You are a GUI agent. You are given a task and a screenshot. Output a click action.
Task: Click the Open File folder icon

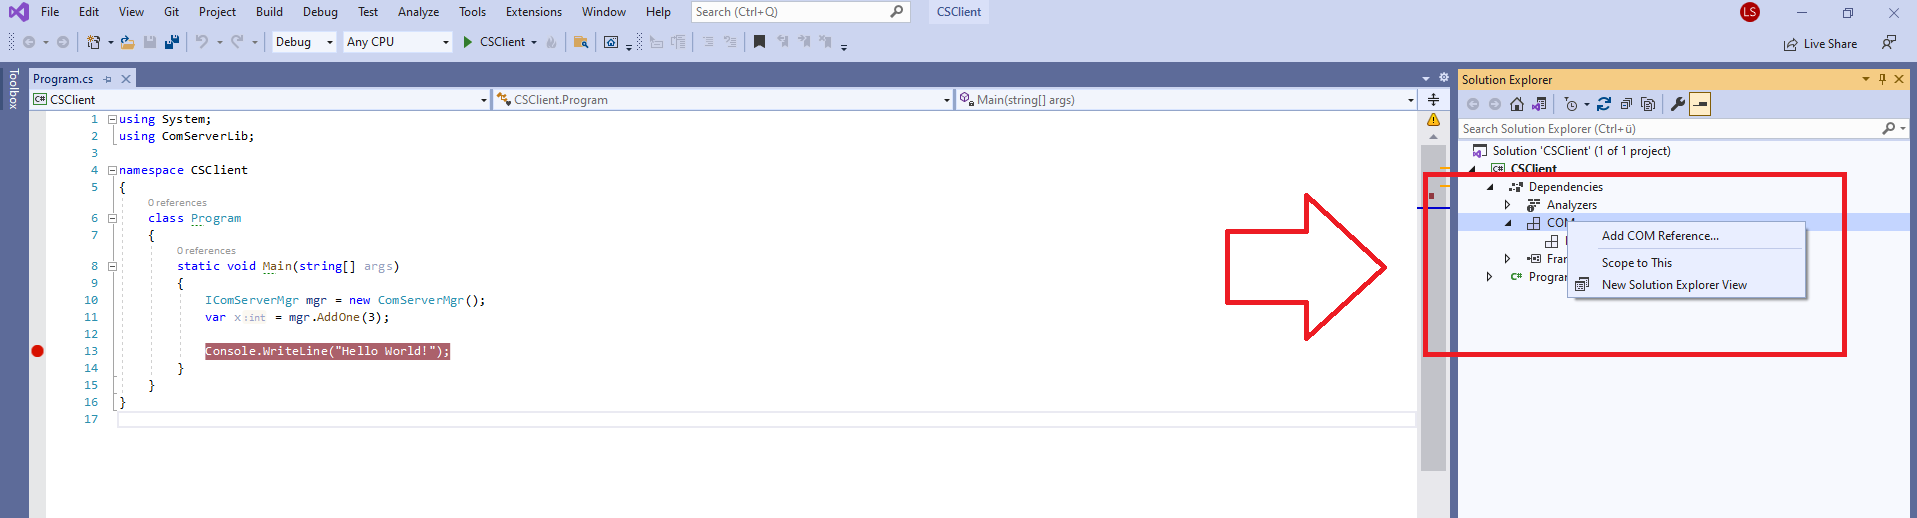(128, 42)
